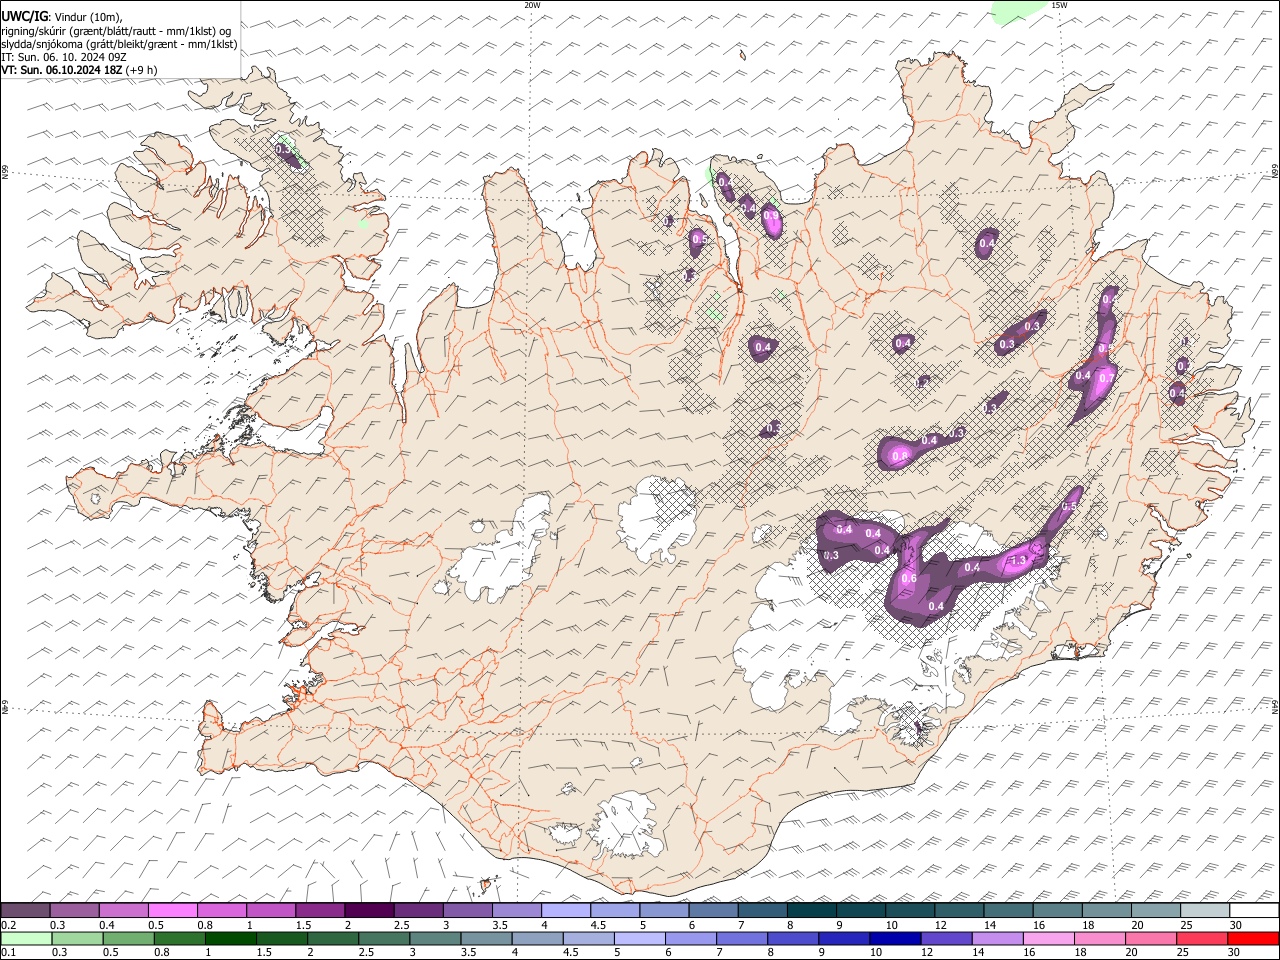The image size is (1280, 960).
Task: Click the 'UWC/IG: Vindur (10m)' title text
Action: coord(62,17)
